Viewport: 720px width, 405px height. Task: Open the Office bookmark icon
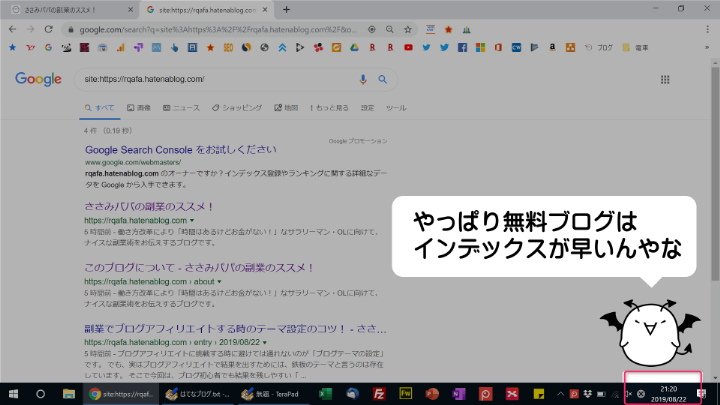(498, 47)
